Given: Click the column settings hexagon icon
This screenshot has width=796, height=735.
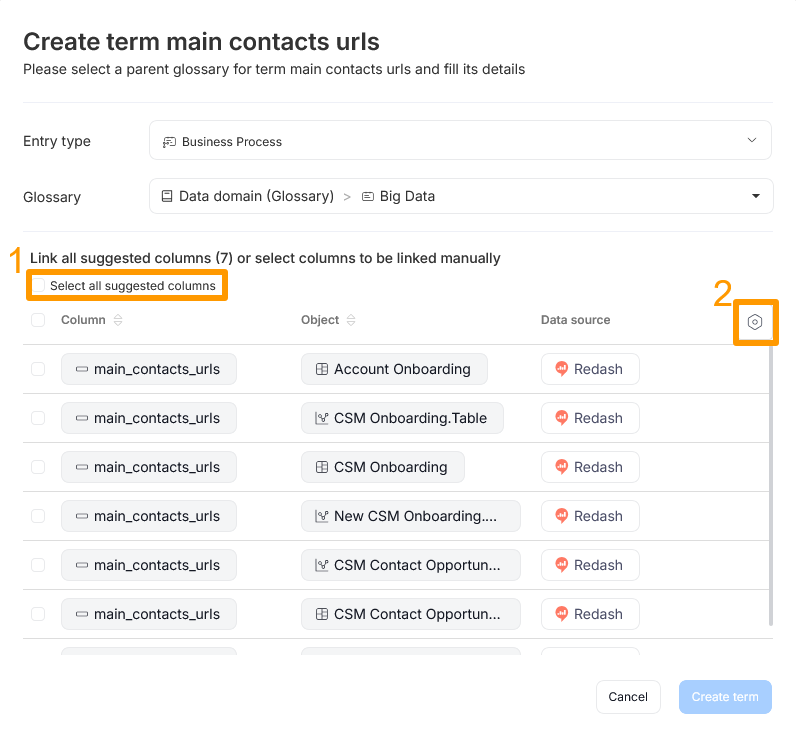Looking at the screenshot, I should point(755,322).
